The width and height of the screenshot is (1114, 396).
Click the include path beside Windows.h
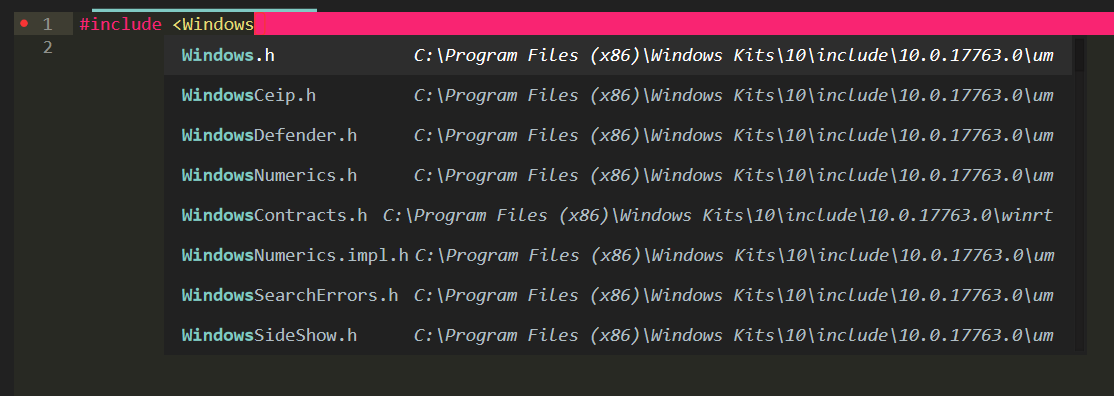coord(733,55)
